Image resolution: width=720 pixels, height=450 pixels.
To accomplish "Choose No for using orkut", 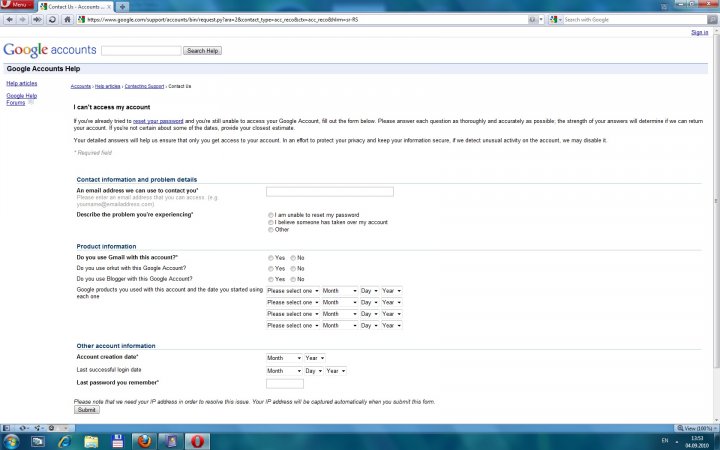I will (x=292, y=269).
